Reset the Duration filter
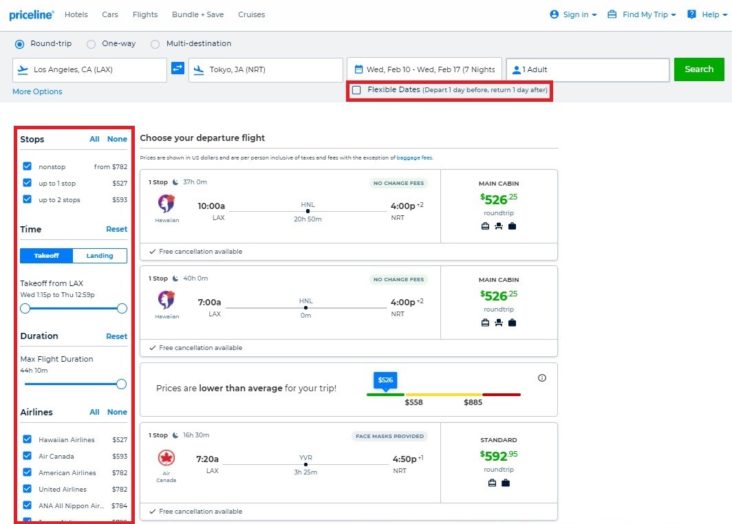 click(x=117, y=336)
